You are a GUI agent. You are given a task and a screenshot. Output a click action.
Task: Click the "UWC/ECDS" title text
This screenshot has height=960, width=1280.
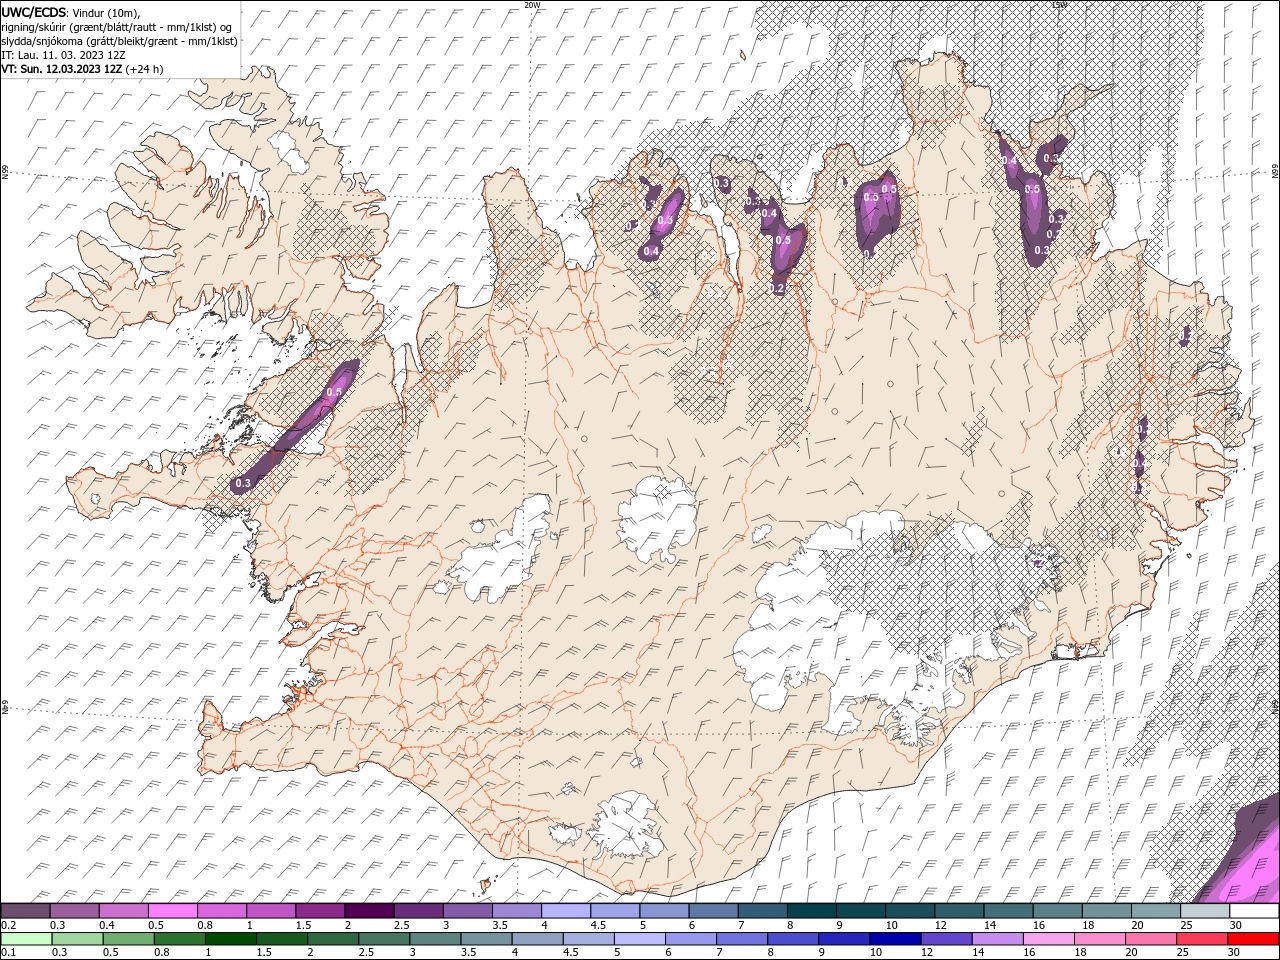pyautogui.click(x=34, y=12)
